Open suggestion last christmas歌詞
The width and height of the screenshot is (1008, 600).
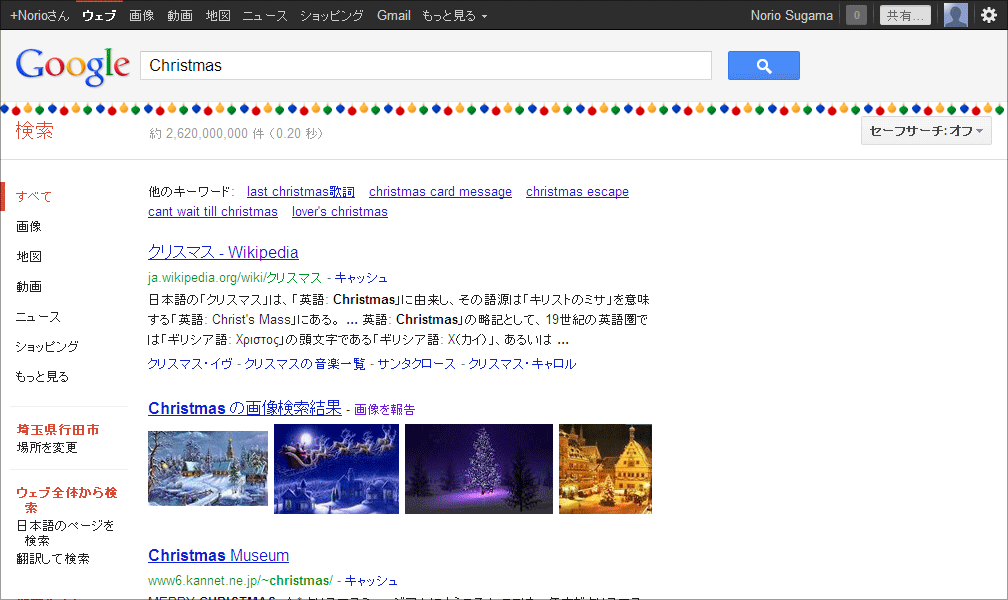coord(301,192)
